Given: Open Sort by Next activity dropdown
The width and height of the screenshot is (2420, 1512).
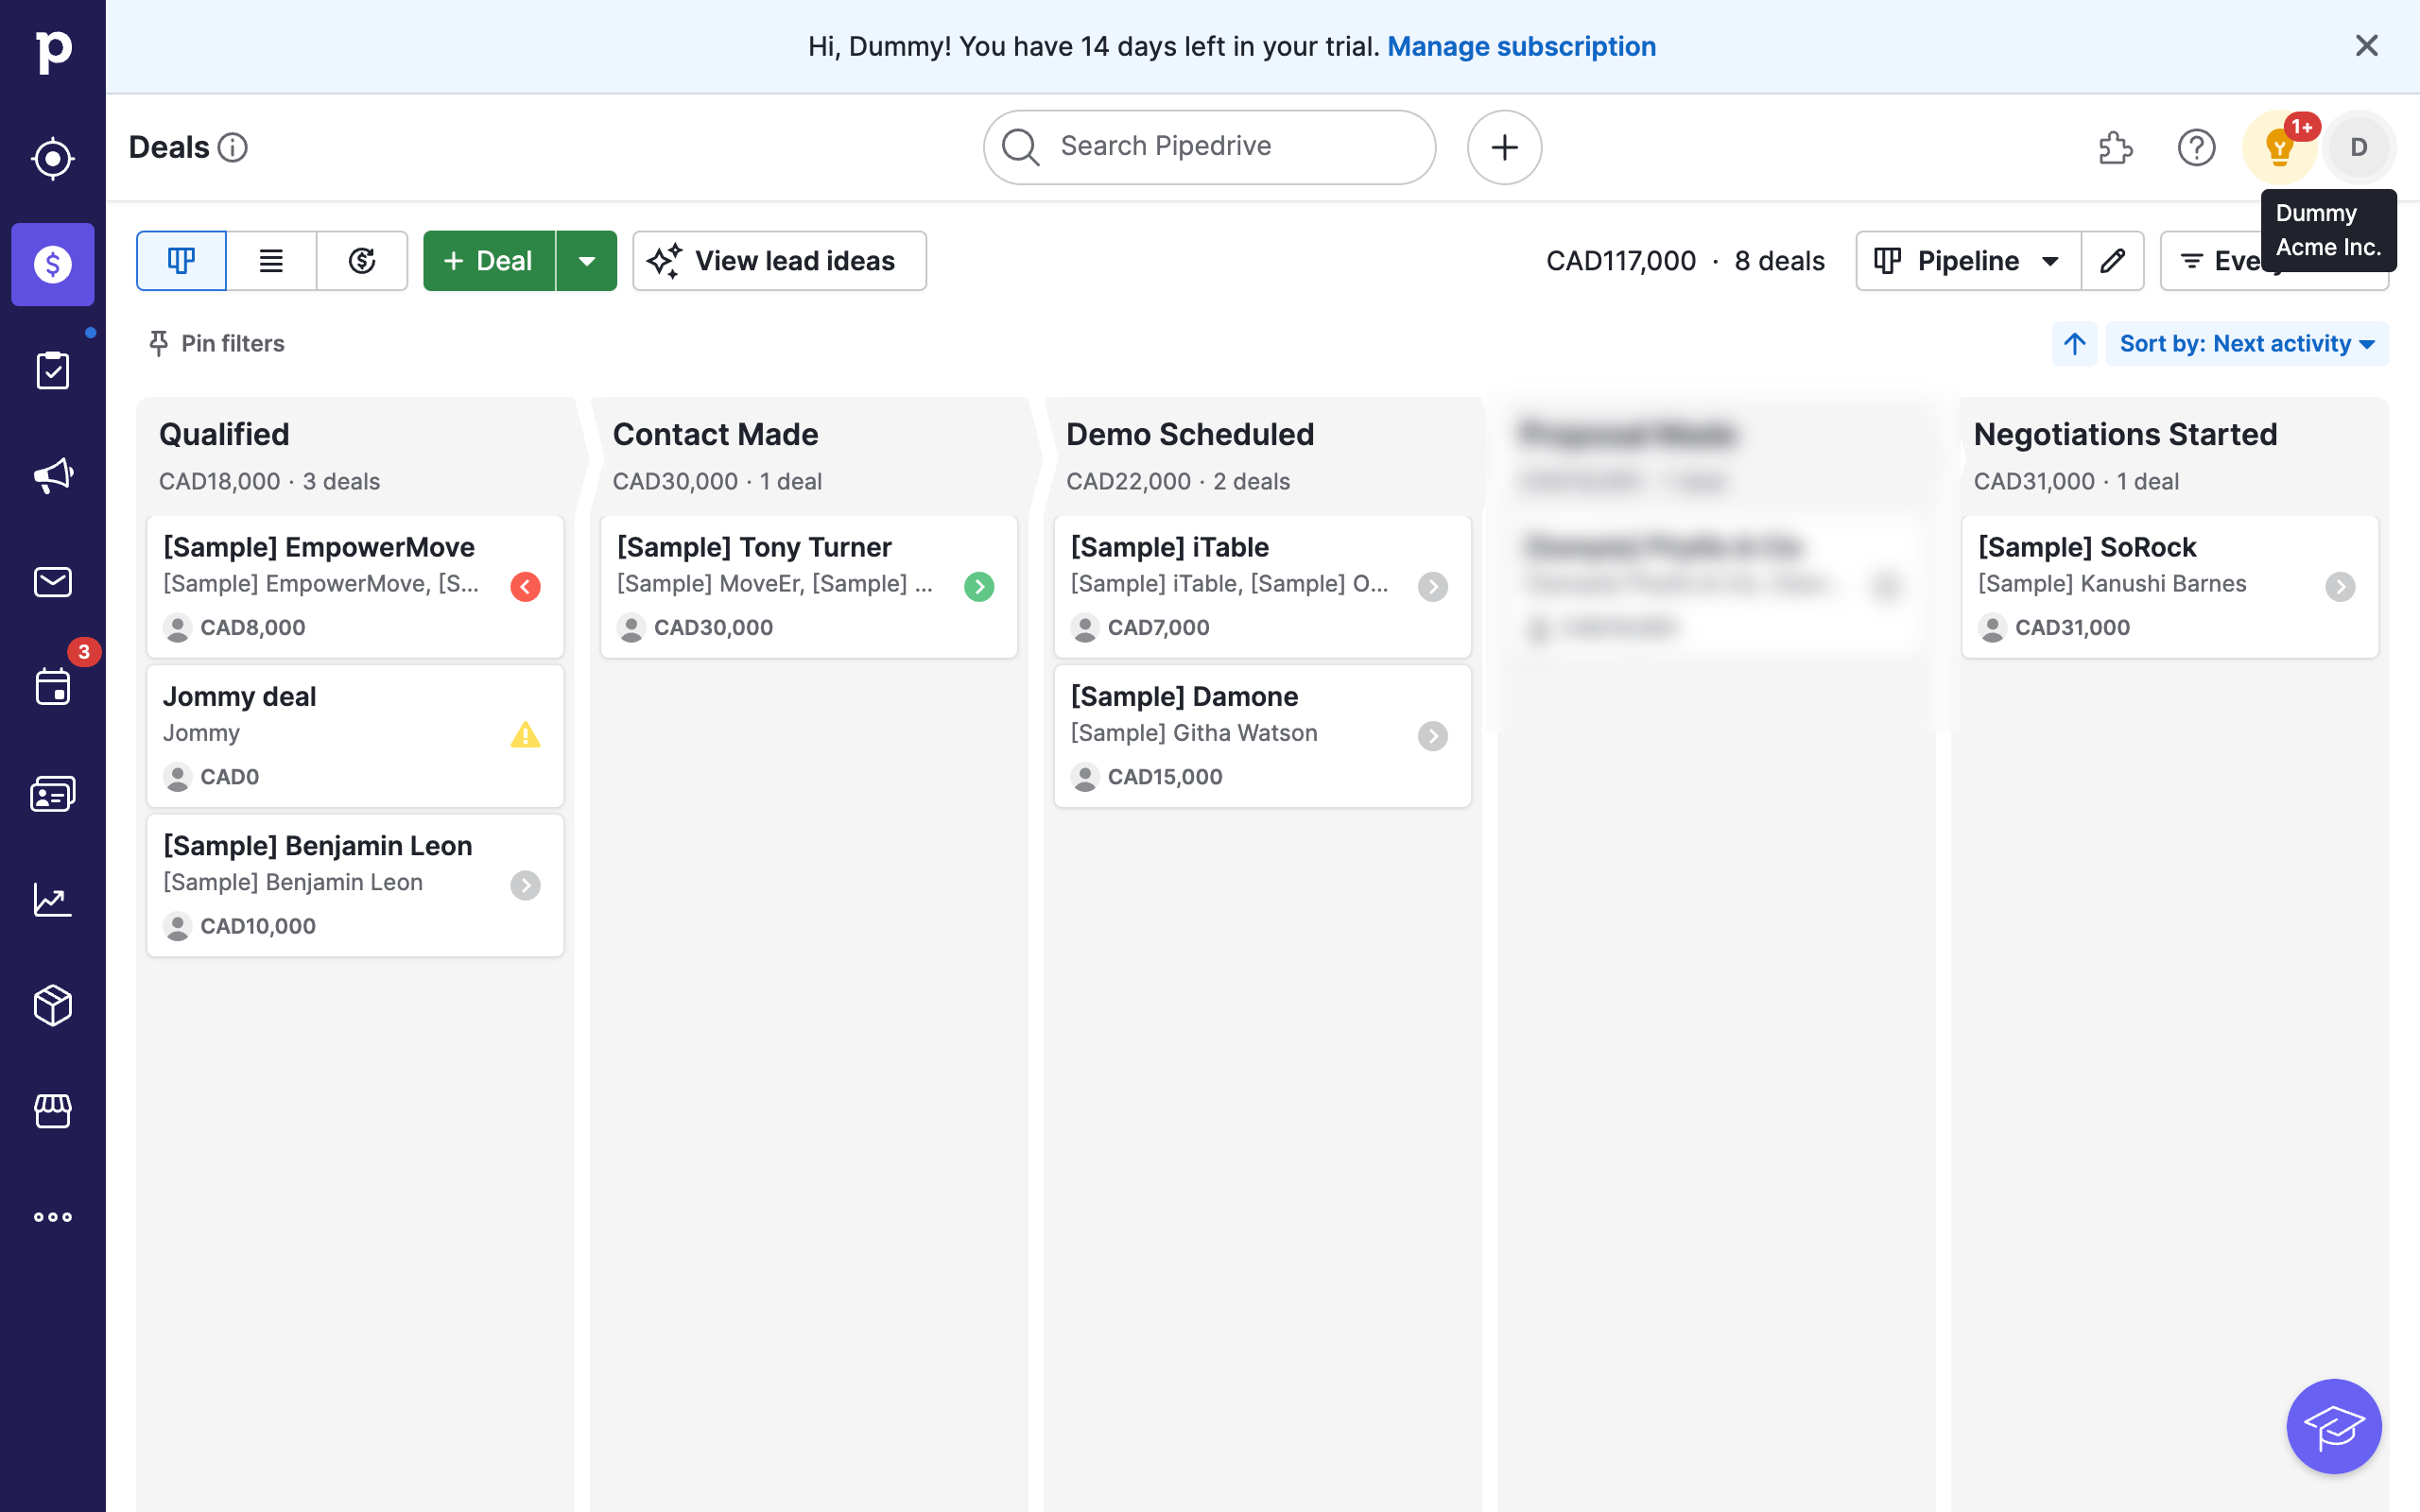Looking at the screenshot, I should tap(2246, 344).
